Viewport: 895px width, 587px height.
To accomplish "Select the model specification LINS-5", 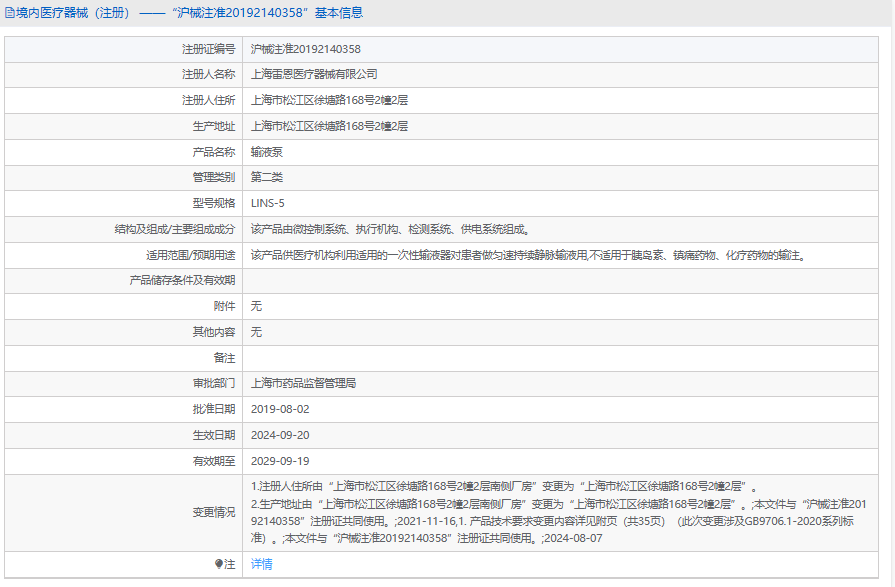I will point(267,203).
